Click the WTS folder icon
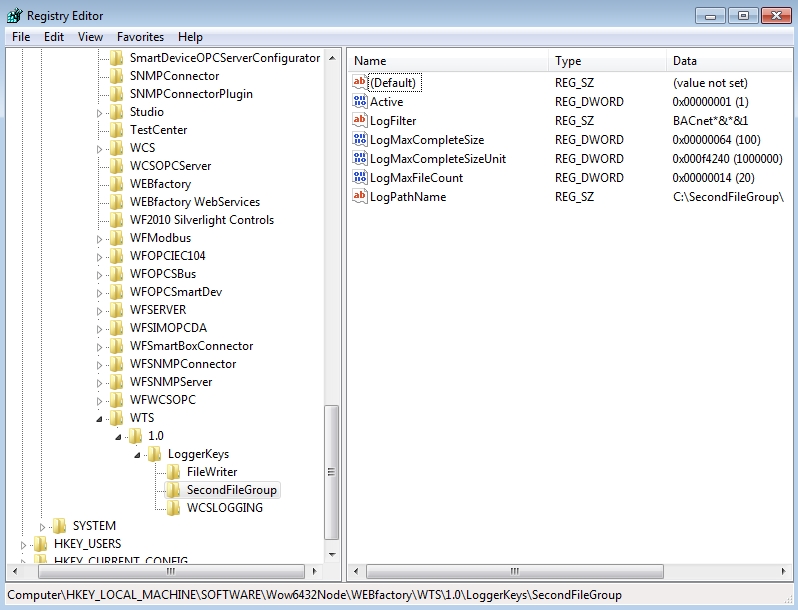 (x=117, y=418)
